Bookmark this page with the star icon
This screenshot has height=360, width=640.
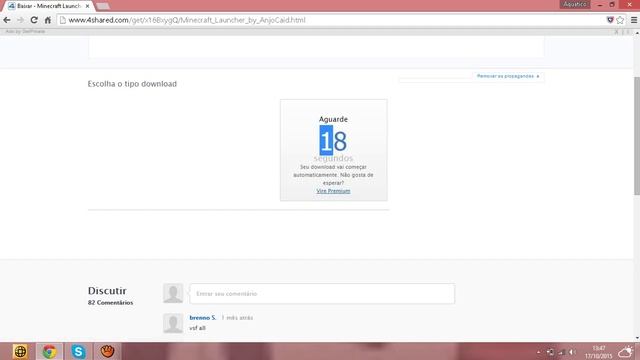620,20
